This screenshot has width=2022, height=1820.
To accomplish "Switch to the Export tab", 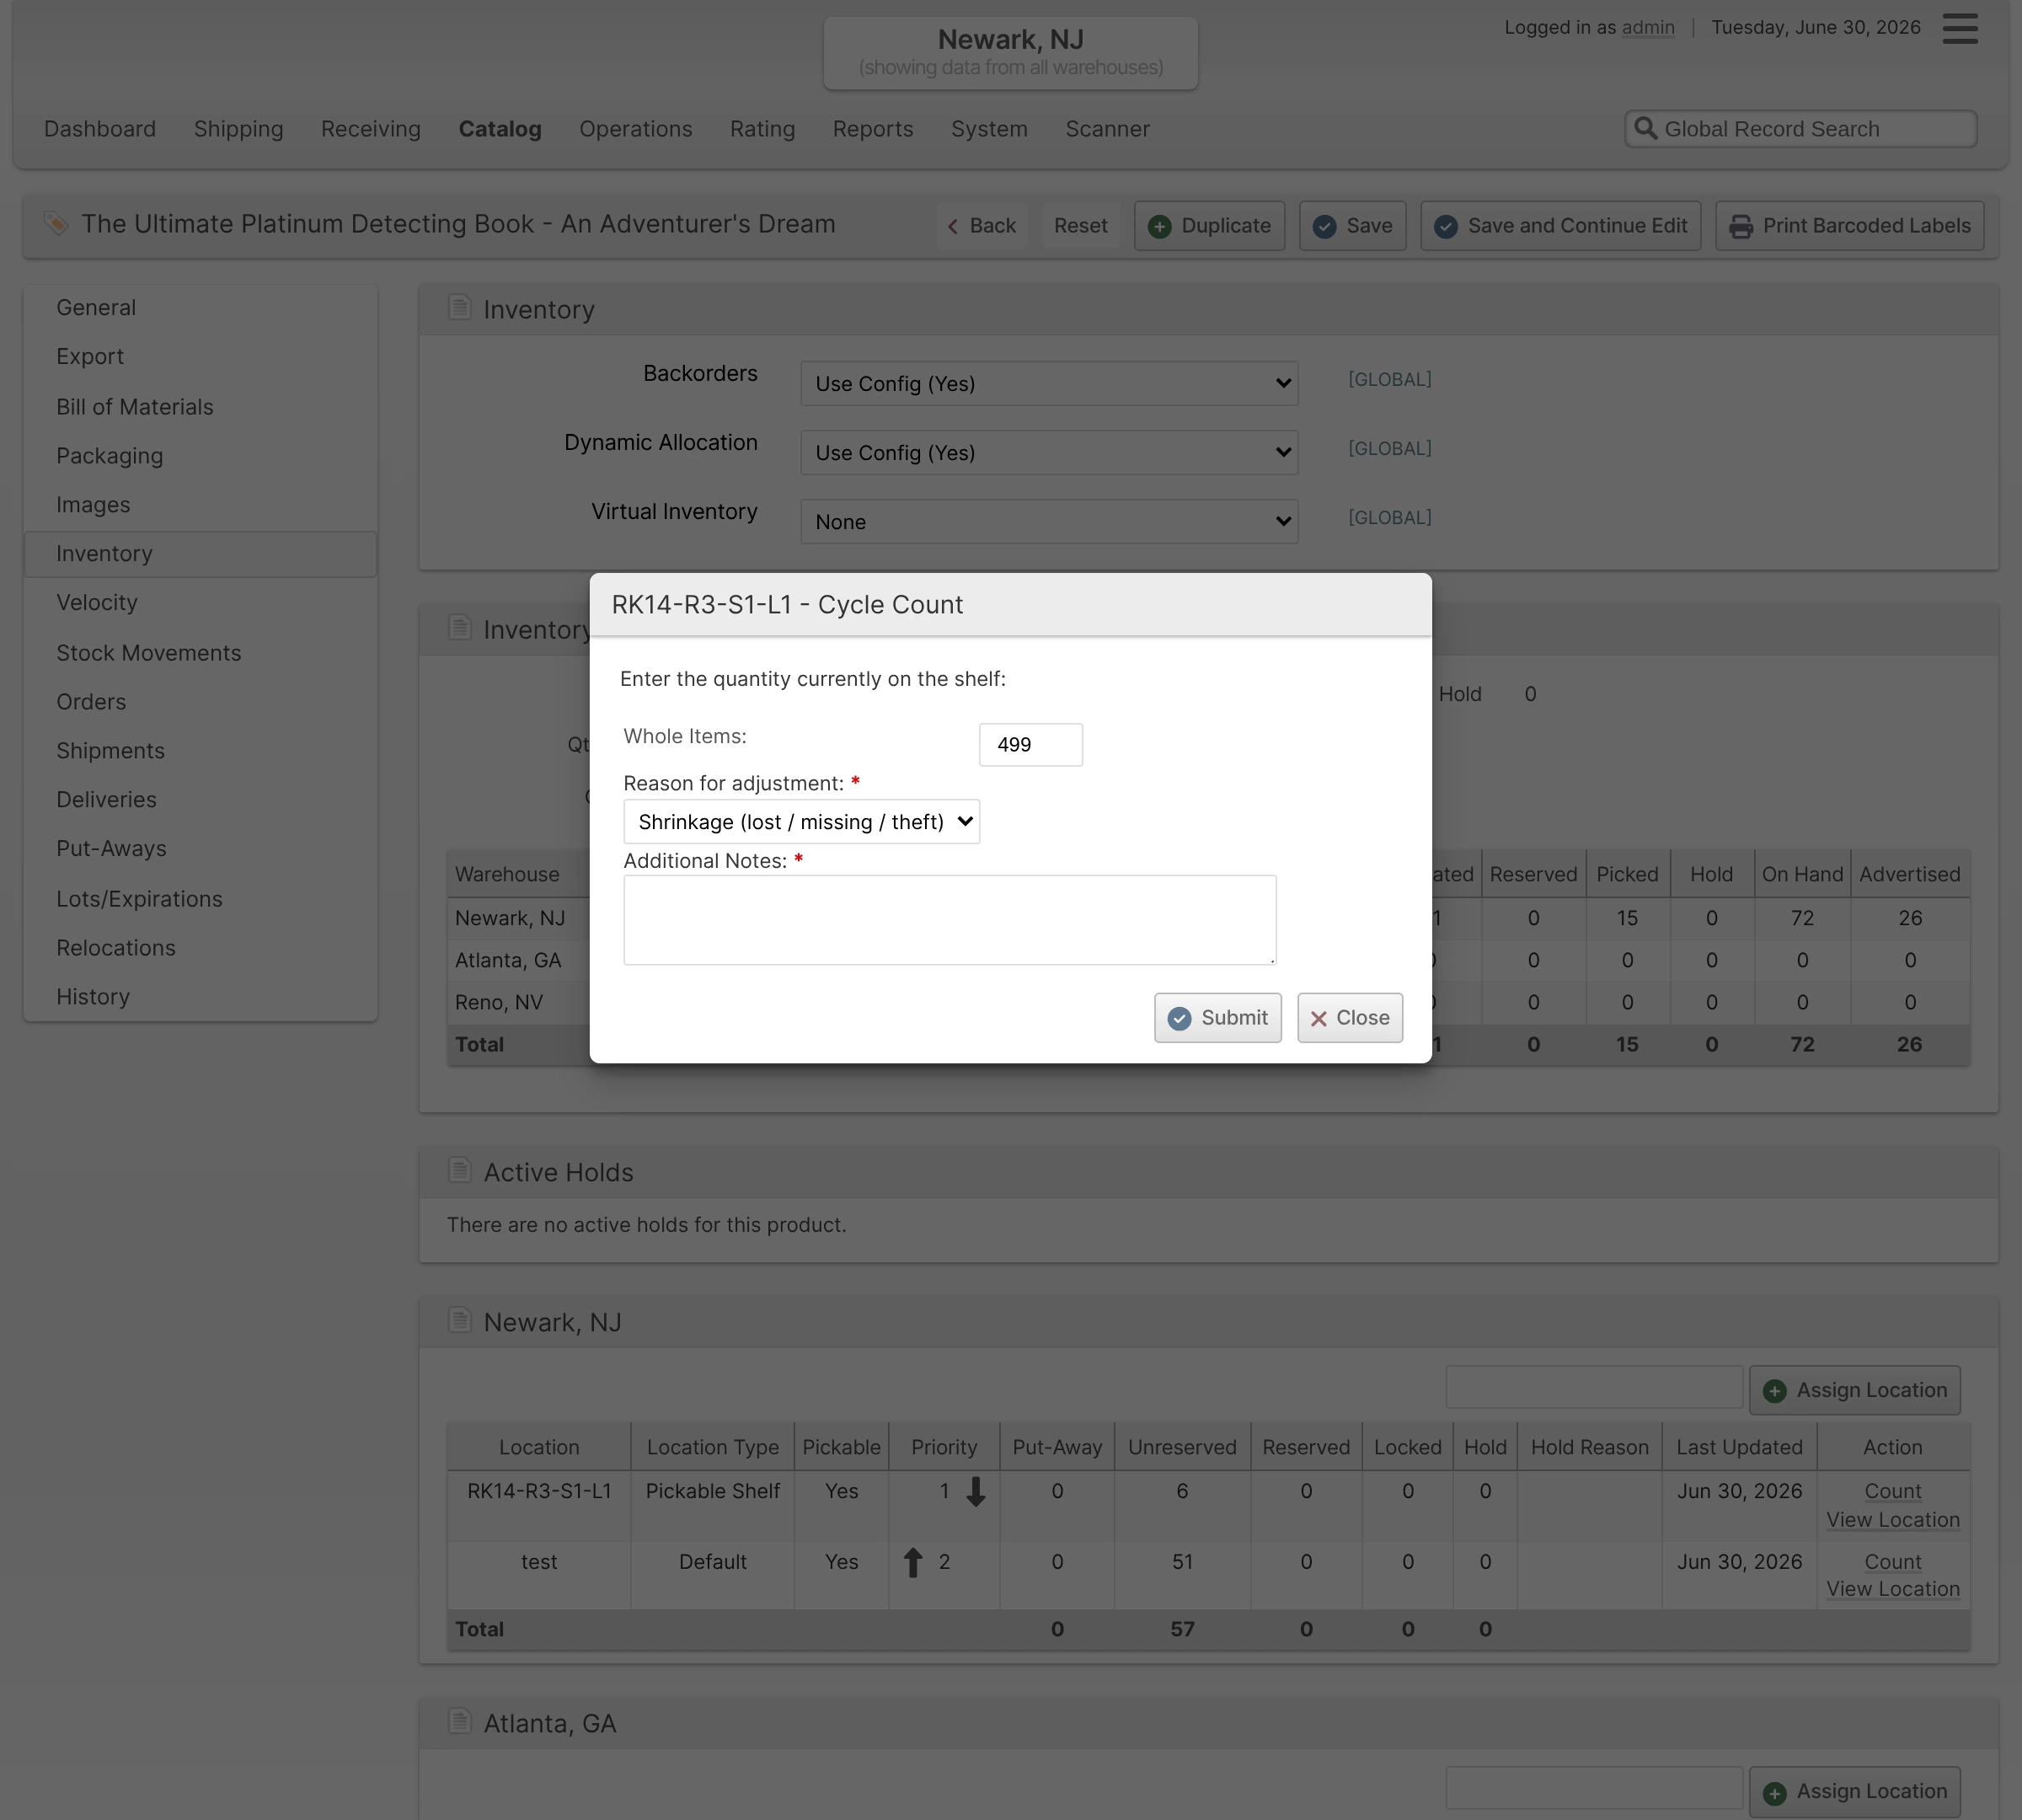I will pos(200,356).
